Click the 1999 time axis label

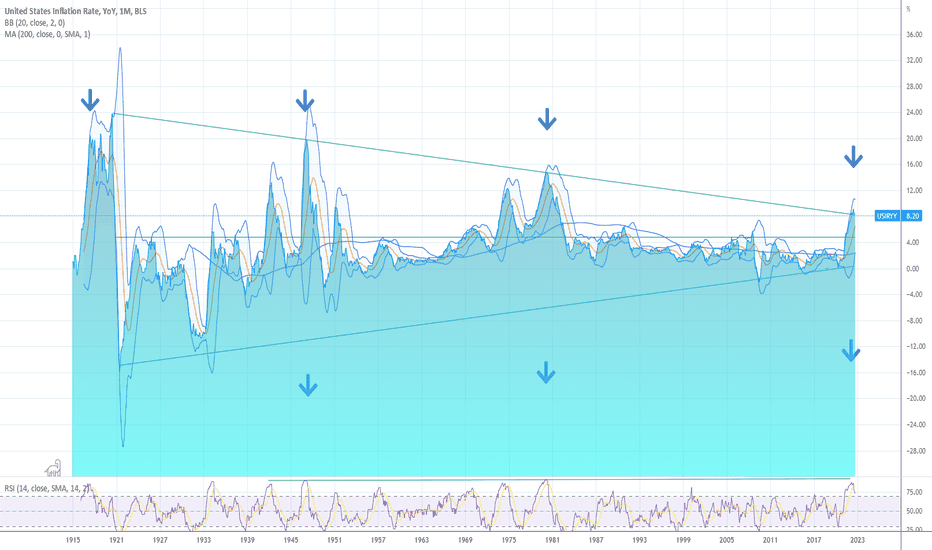click(683, 540)
